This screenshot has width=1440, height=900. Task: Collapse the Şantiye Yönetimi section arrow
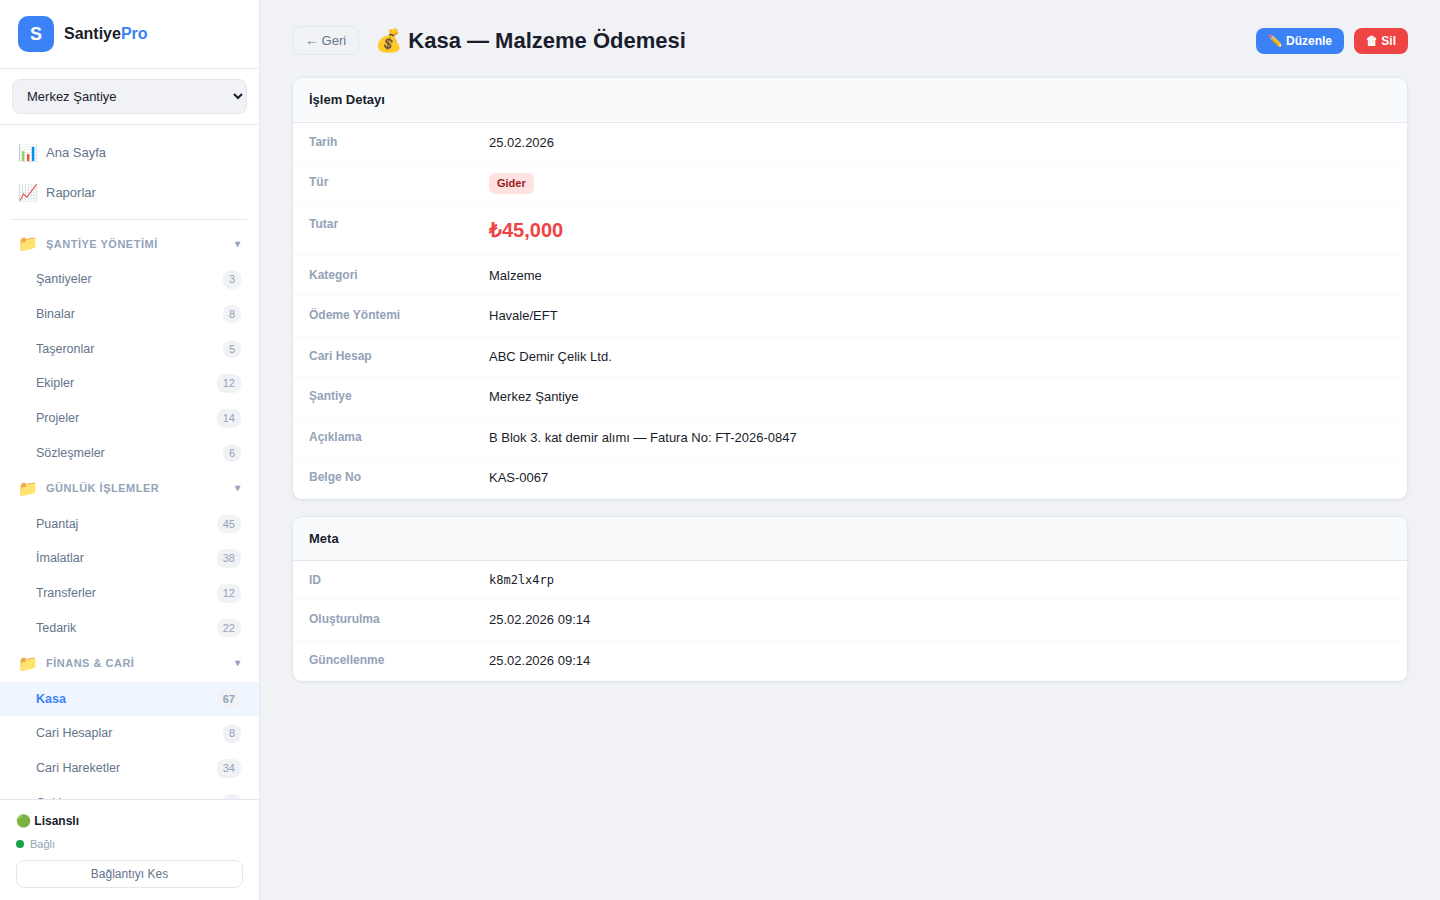click(x=237, y=244)
